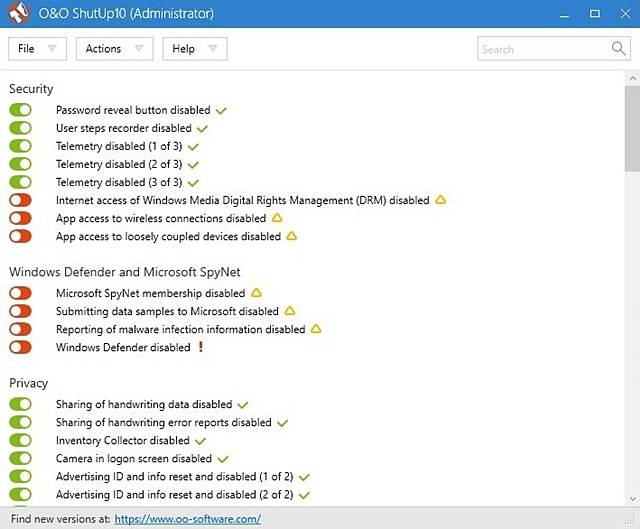Click checkmark beside Advertising ID (1 of 2)
Screen dimensions: 640x529
click(x=304, y=477)
